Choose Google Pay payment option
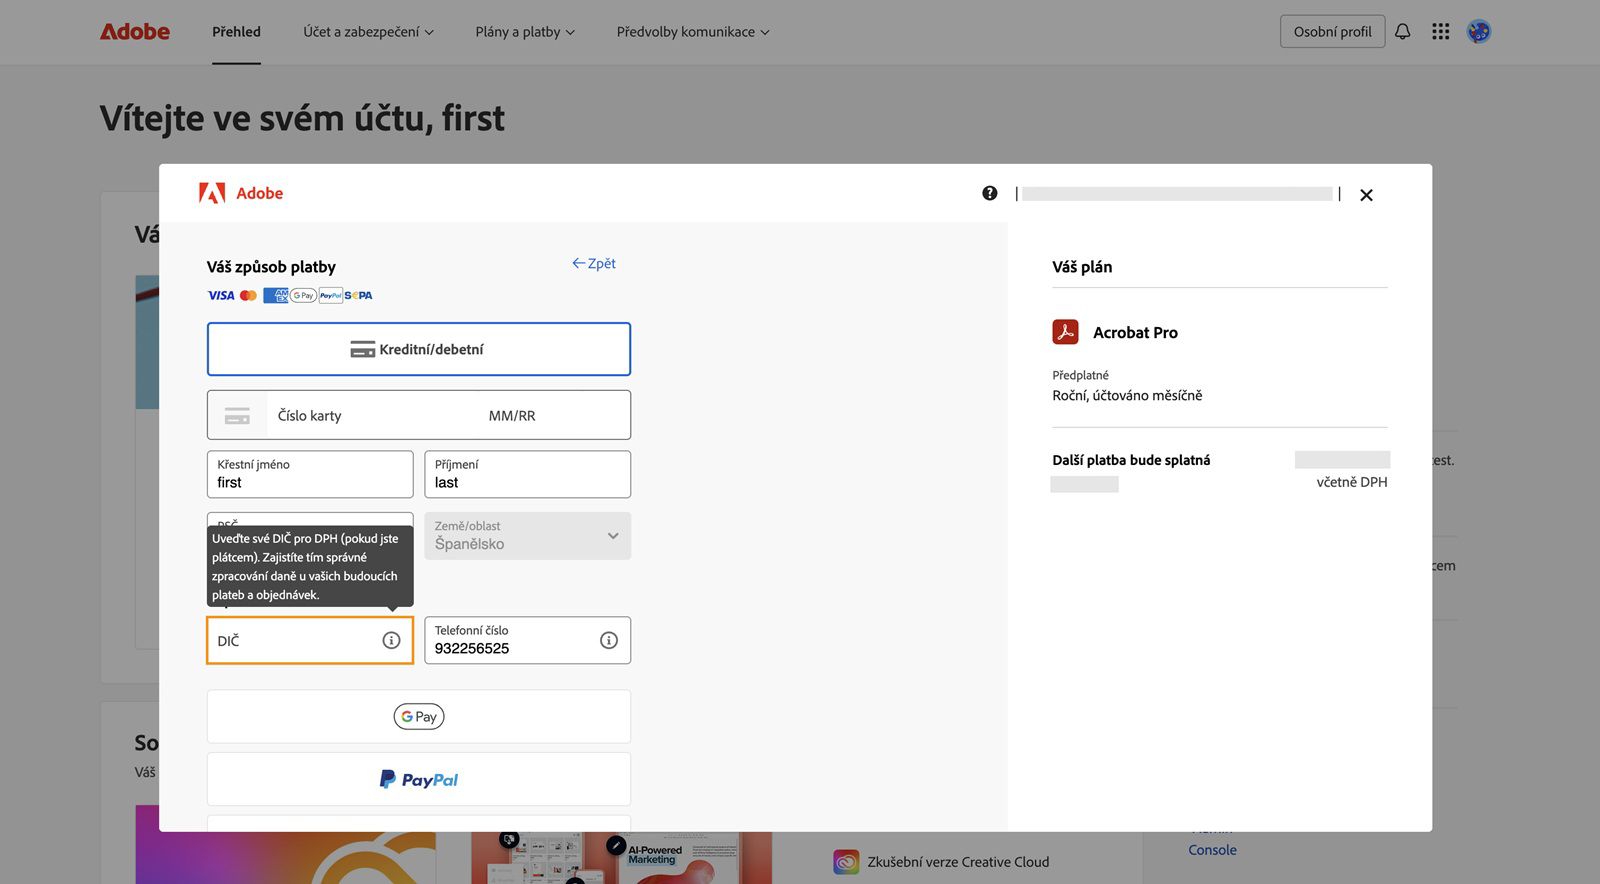Viewport: 1600px width, 884px height. (x=418, y=716)
